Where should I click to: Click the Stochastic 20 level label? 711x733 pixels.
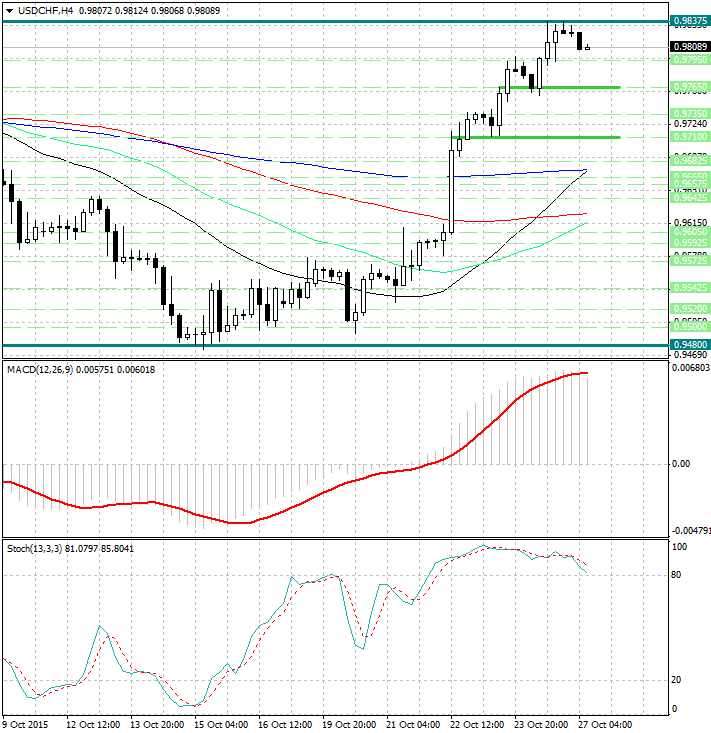point(676,680)
